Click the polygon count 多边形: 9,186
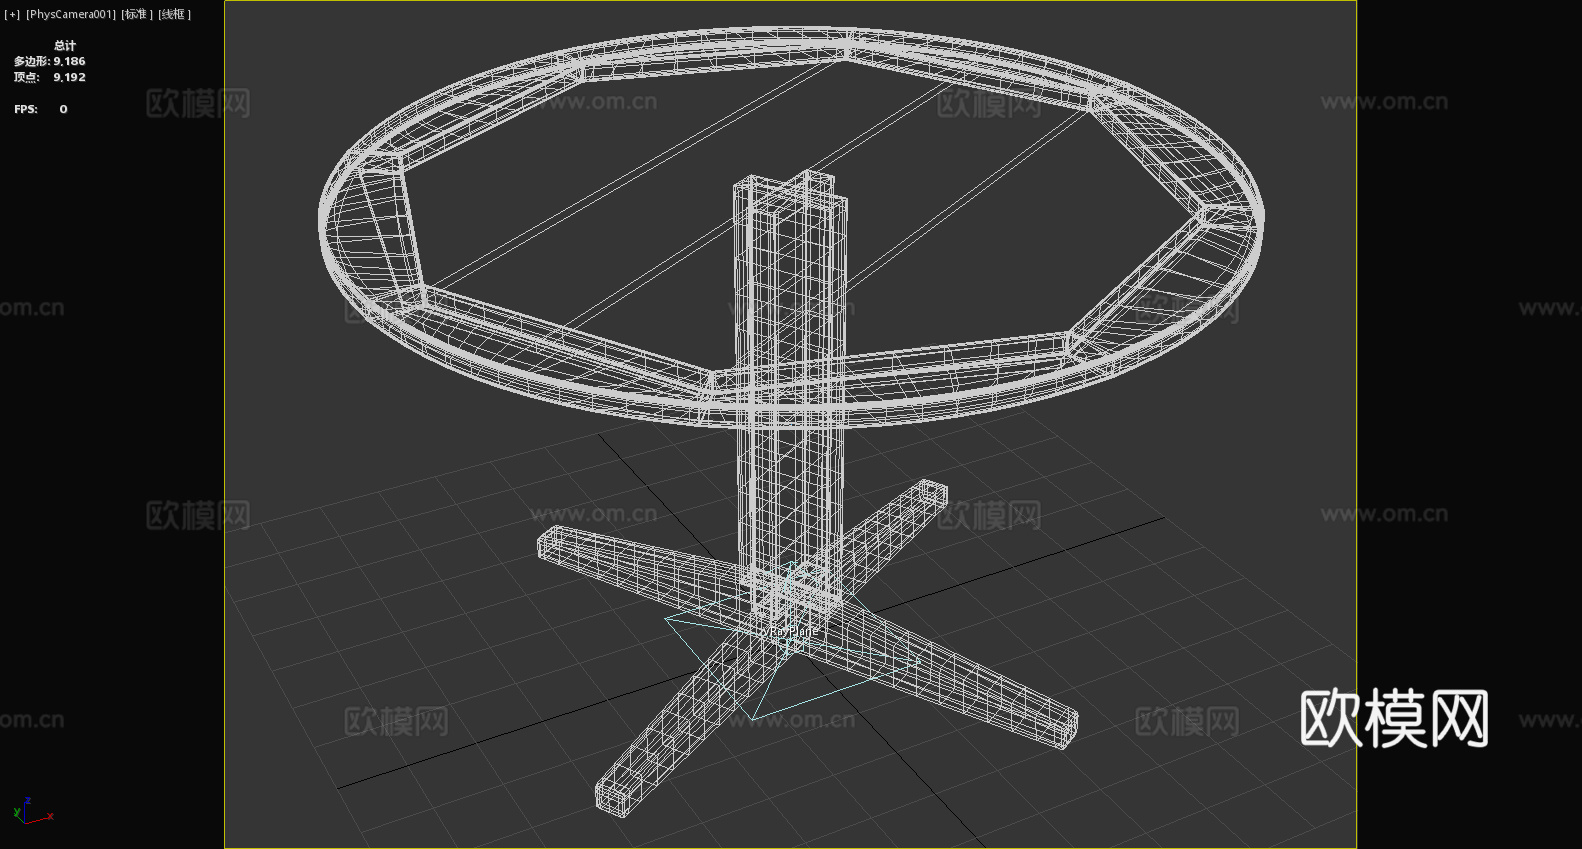Screen dimensions: 1582x849 coord(50,61)
